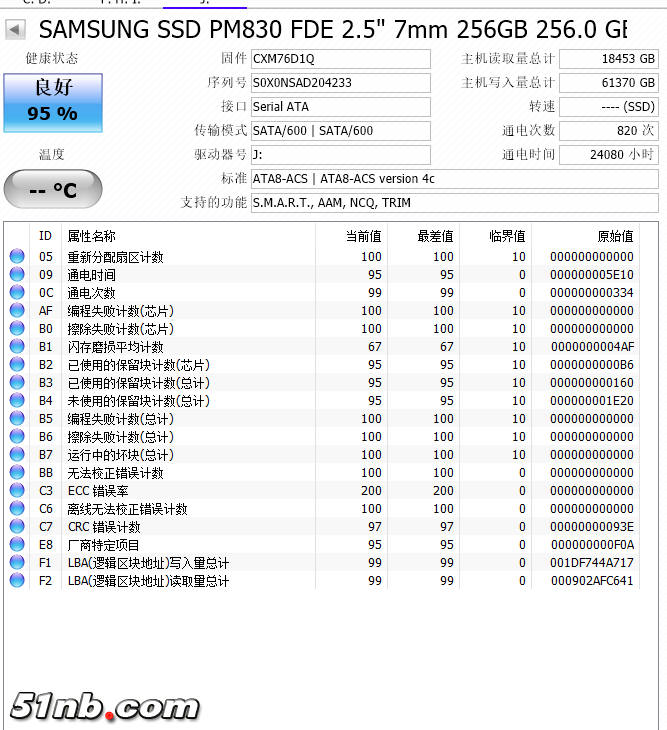Select status orb for attribute C6 row
This screenshot has height=730, width=667.
17,508
